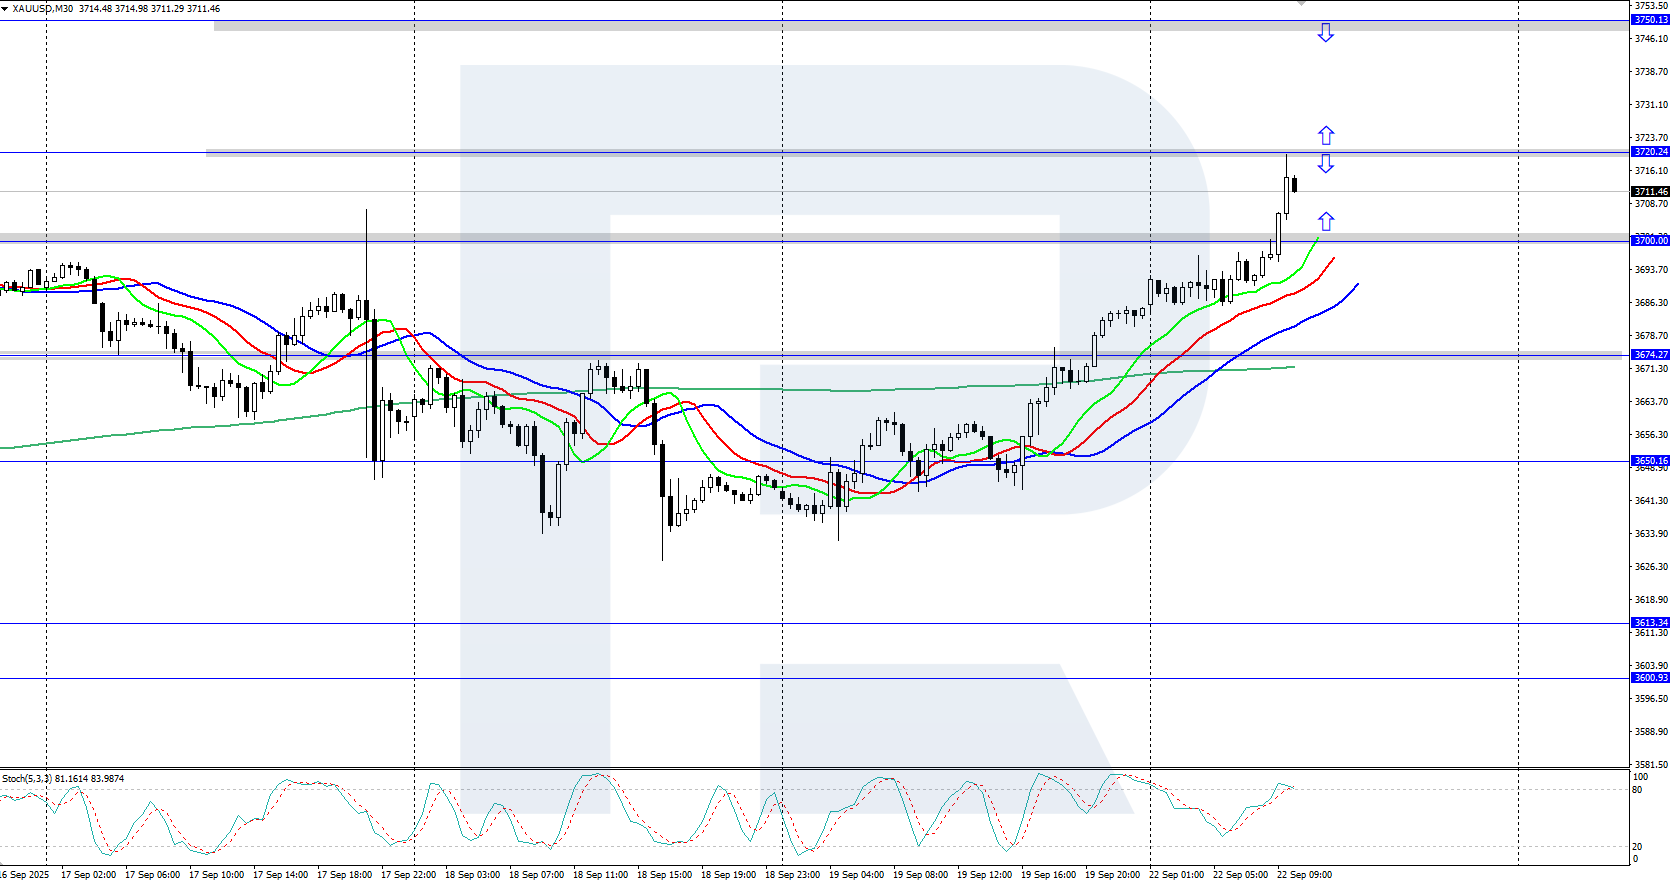Click the 3700.00 price level label
The height and width of the screenshot is (881, 1670).
tap(1650, 241)
